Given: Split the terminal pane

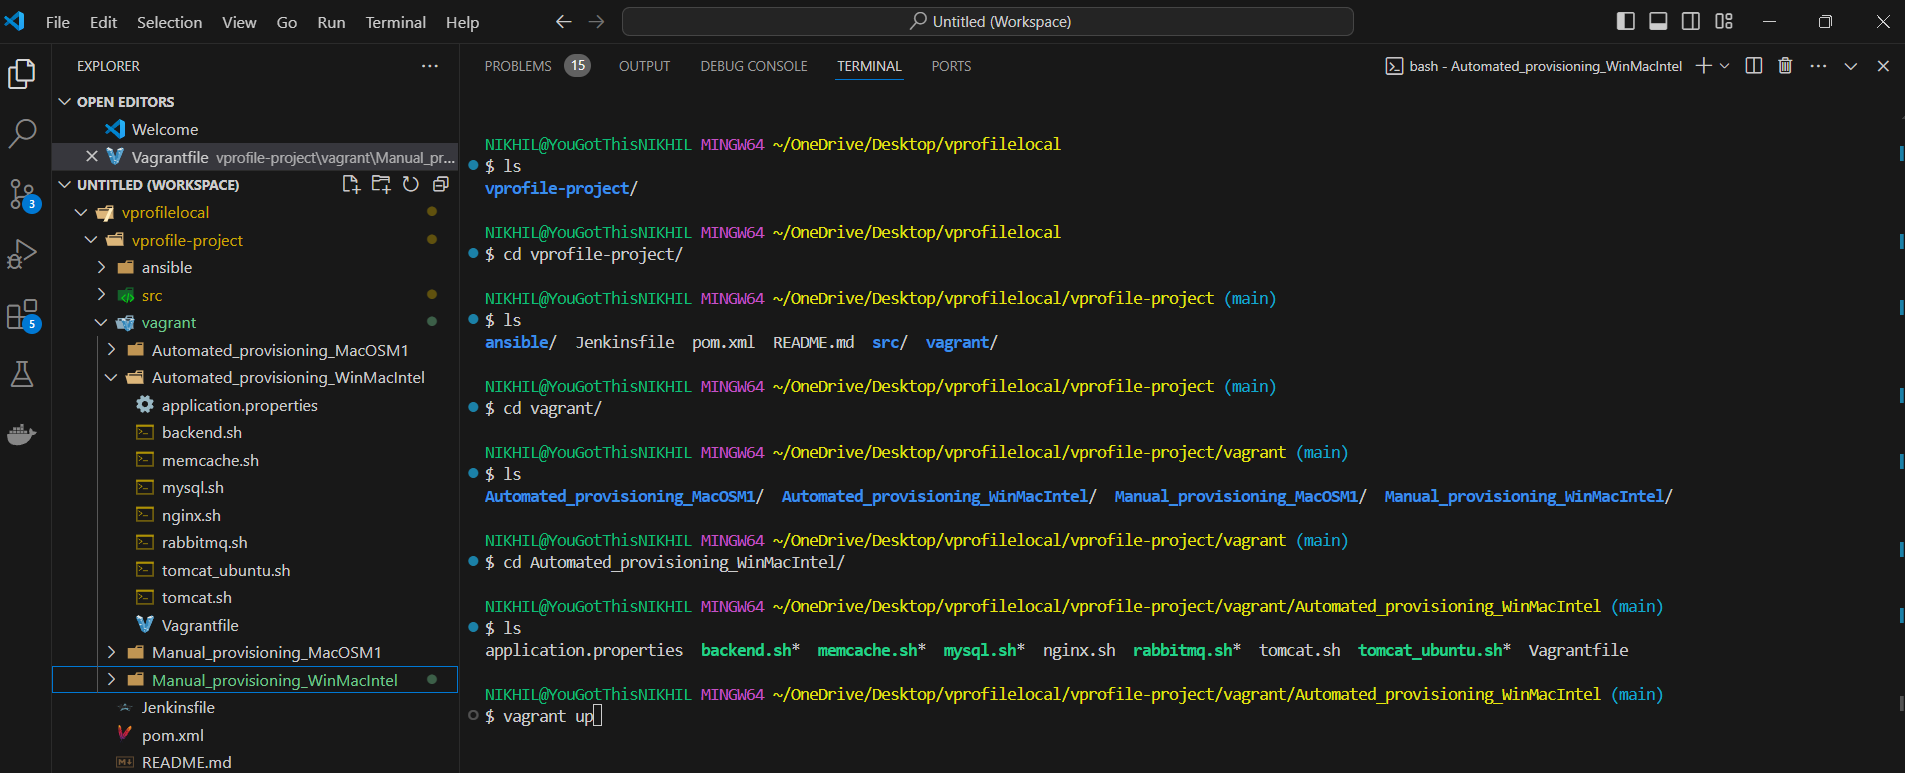Looking at the screenshot, I should 1754,66.
